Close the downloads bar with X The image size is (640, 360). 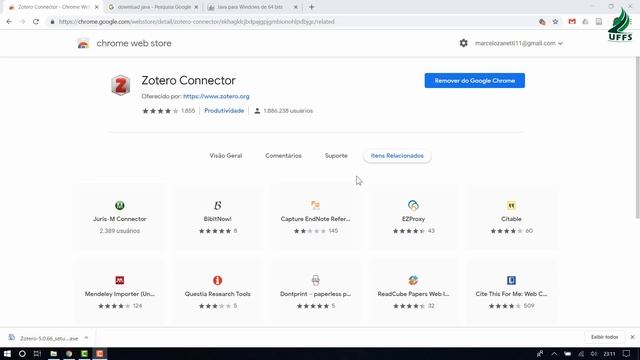[x=632, y=337]
